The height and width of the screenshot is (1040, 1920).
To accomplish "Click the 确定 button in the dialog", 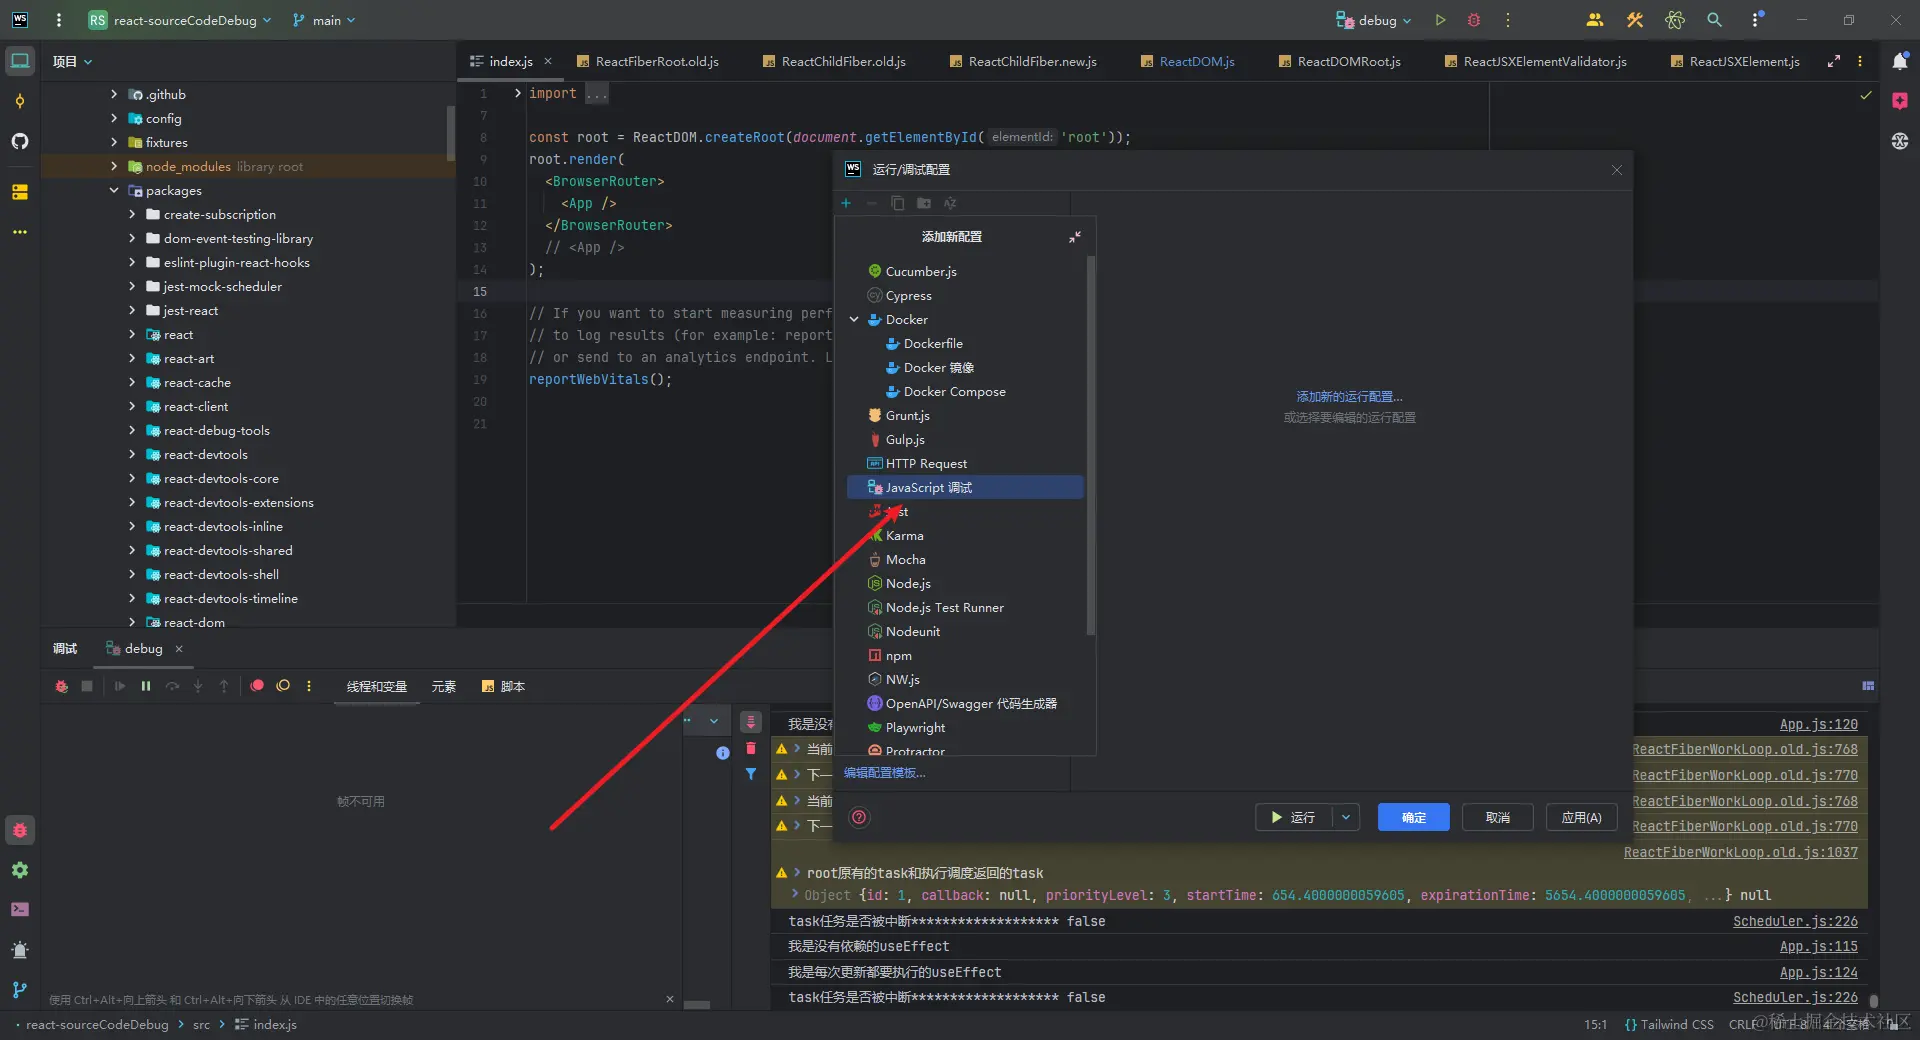I will (1414, 817).
